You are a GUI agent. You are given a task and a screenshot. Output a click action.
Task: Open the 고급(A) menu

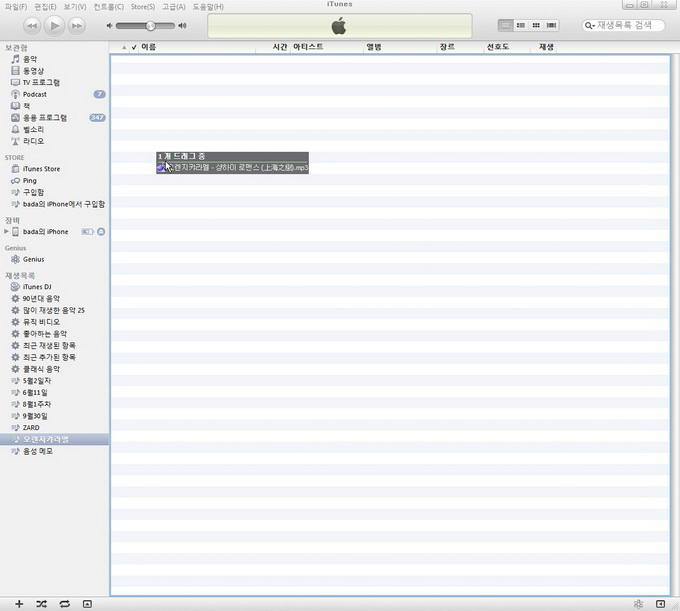point(173,7)
